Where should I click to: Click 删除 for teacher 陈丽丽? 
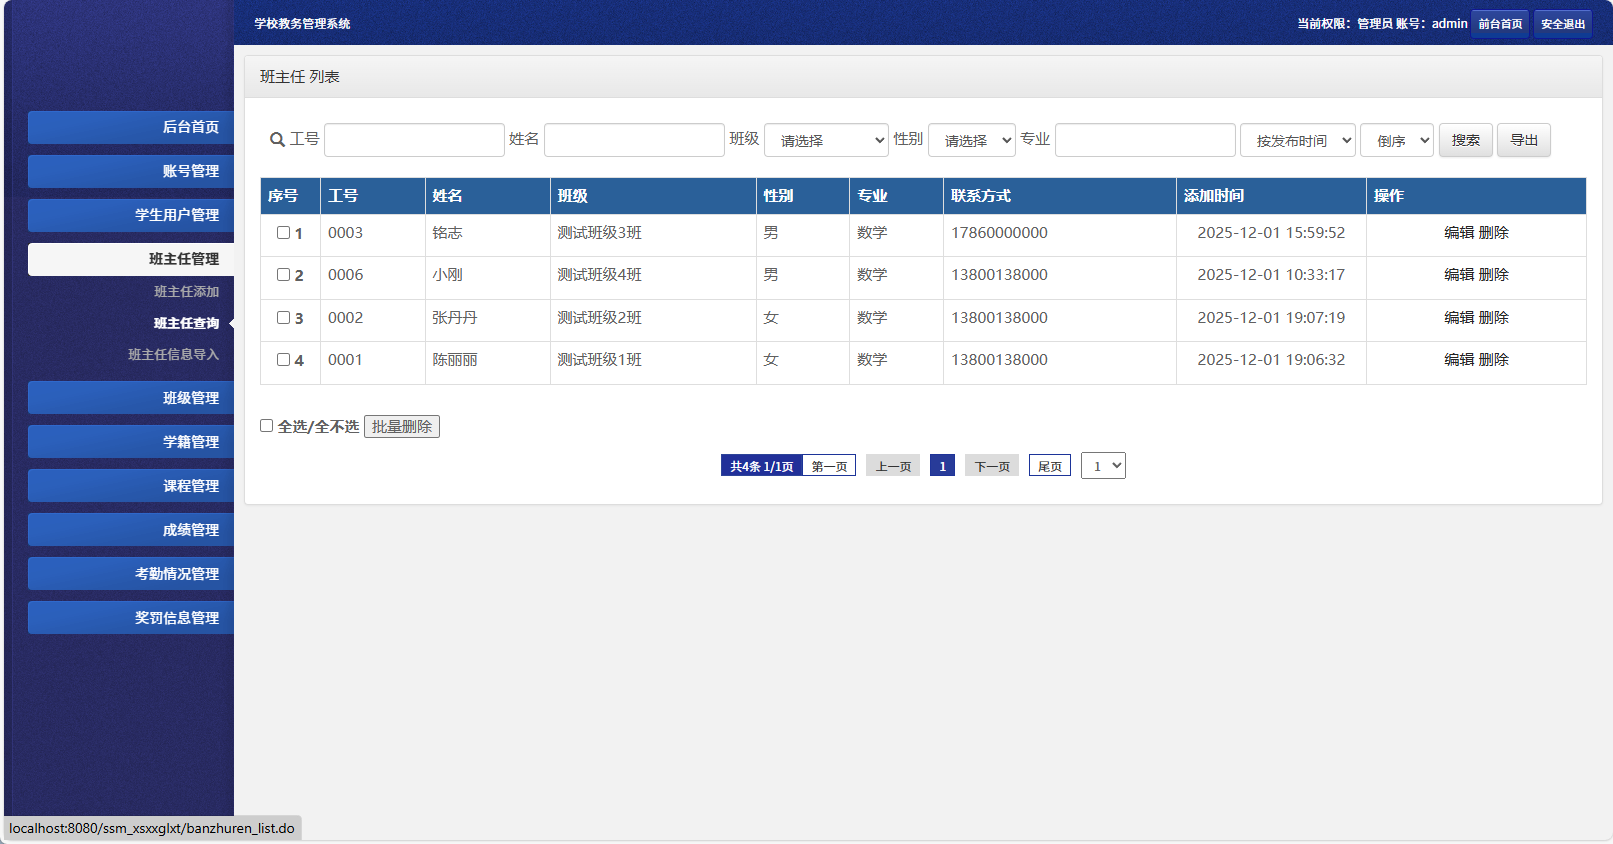point(1494,360)
